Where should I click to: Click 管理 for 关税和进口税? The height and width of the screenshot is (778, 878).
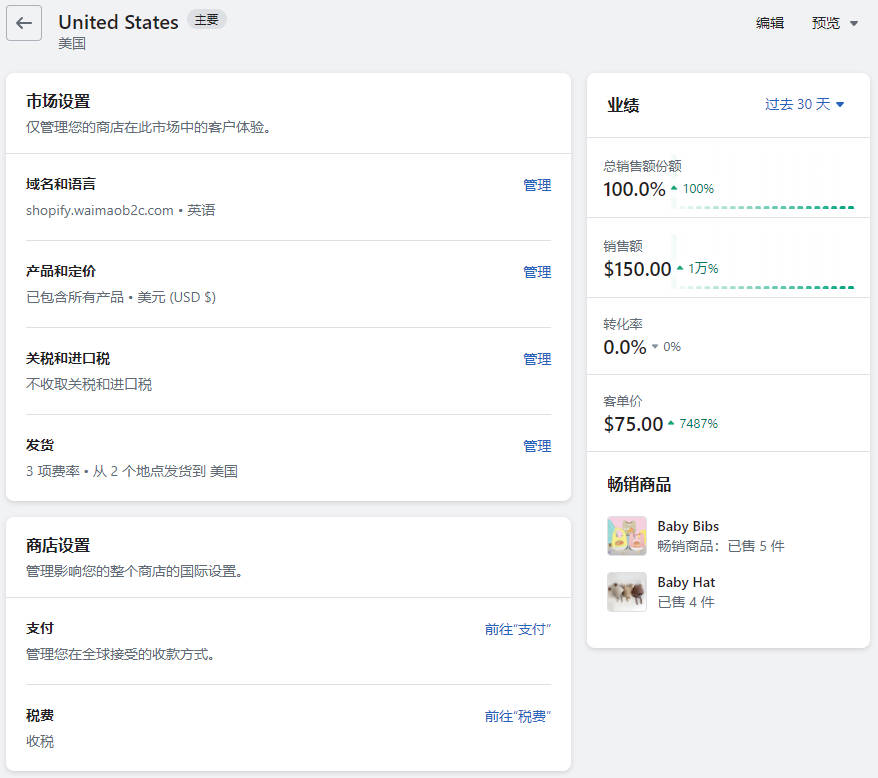click(x=537, y=359)
